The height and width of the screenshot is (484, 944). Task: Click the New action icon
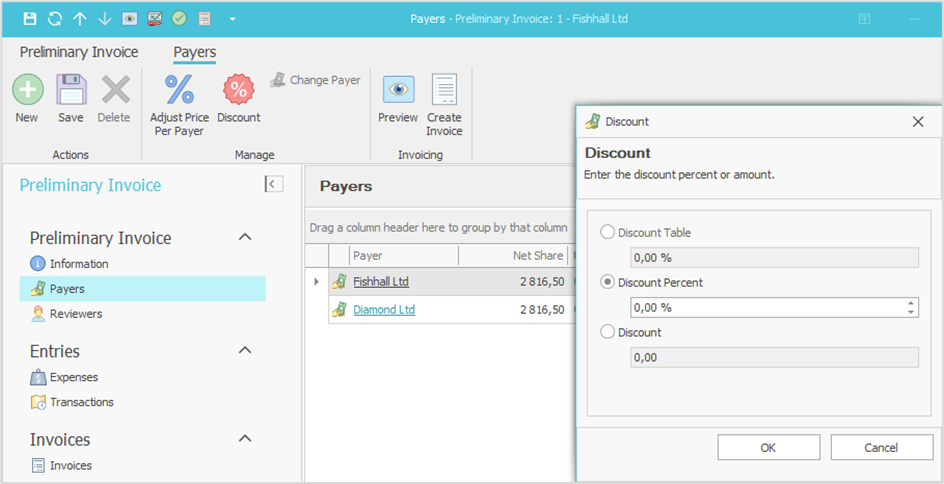click(x=27, y=91)
